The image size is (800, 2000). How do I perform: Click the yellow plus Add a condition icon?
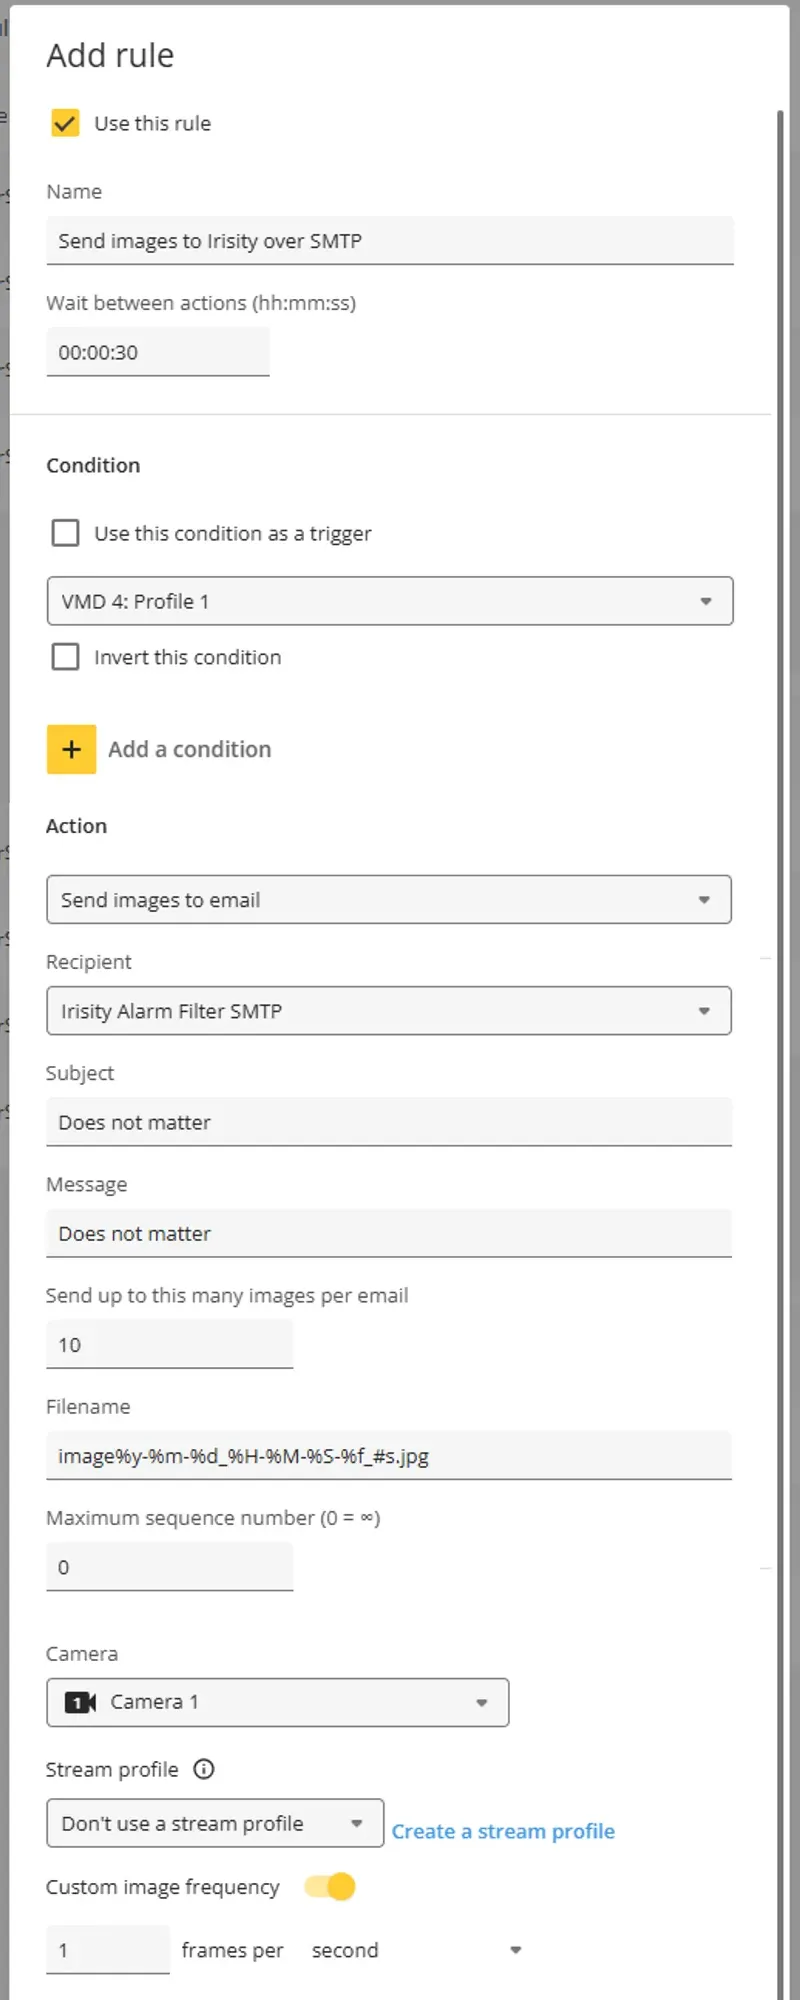(x=71, y=749)
